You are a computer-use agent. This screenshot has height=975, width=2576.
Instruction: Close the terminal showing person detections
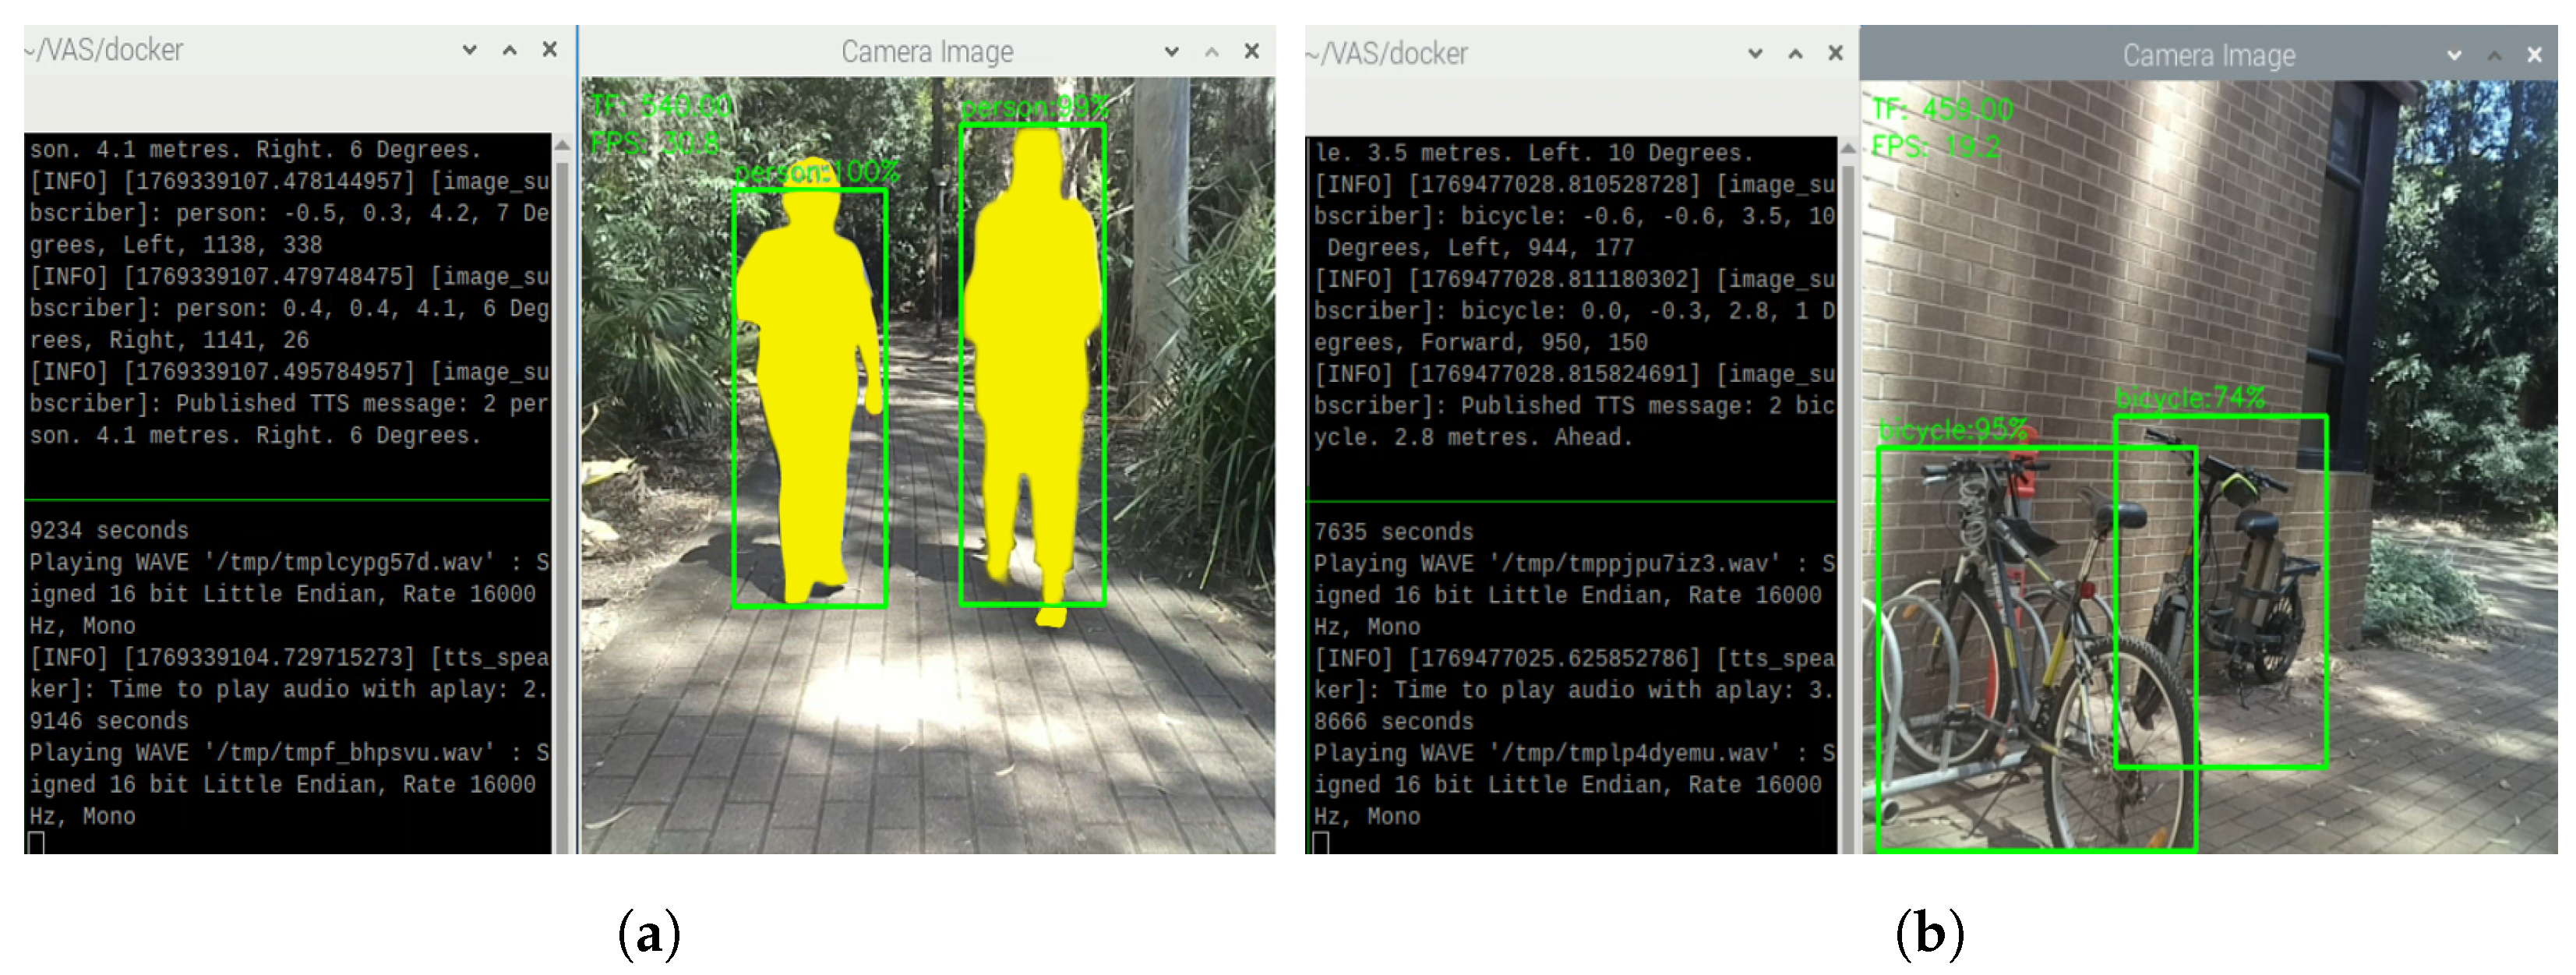[550, 49]
